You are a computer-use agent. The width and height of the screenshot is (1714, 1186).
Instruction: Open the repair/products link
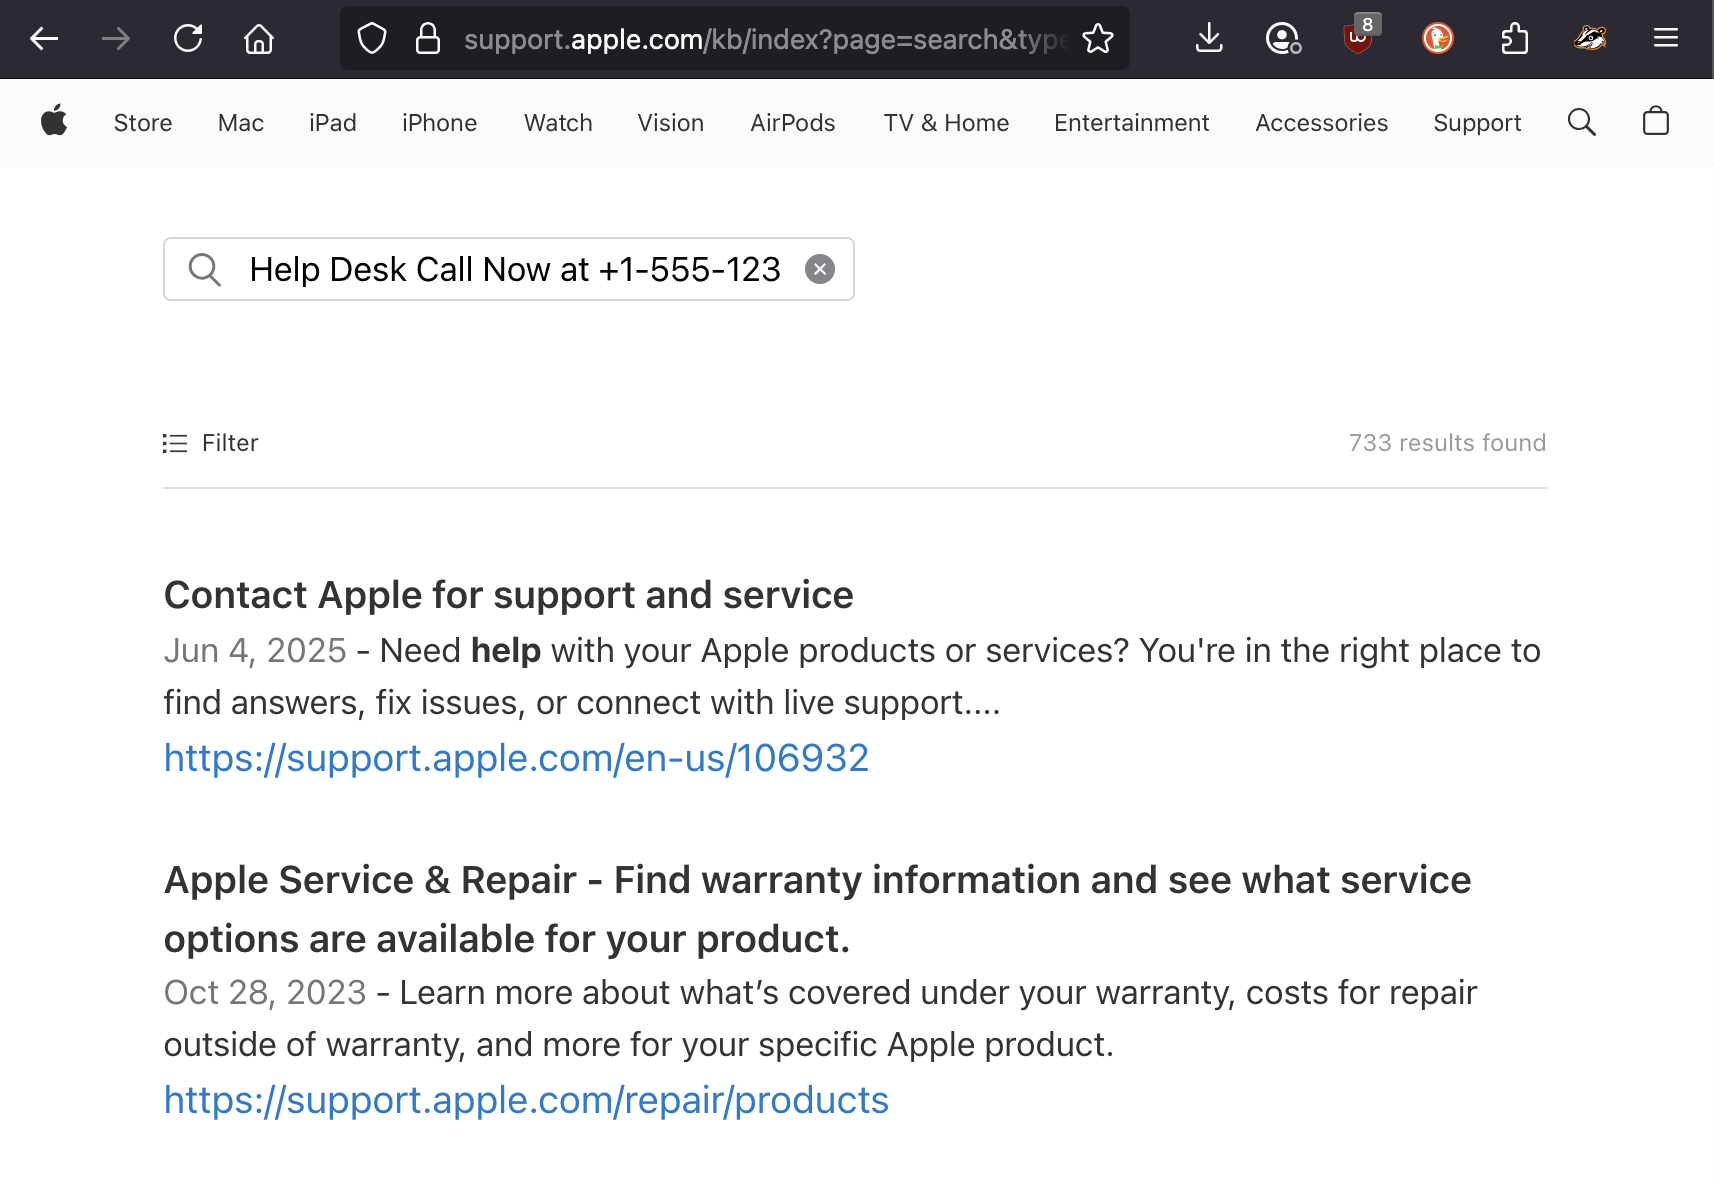click(x=526, y=1100)
